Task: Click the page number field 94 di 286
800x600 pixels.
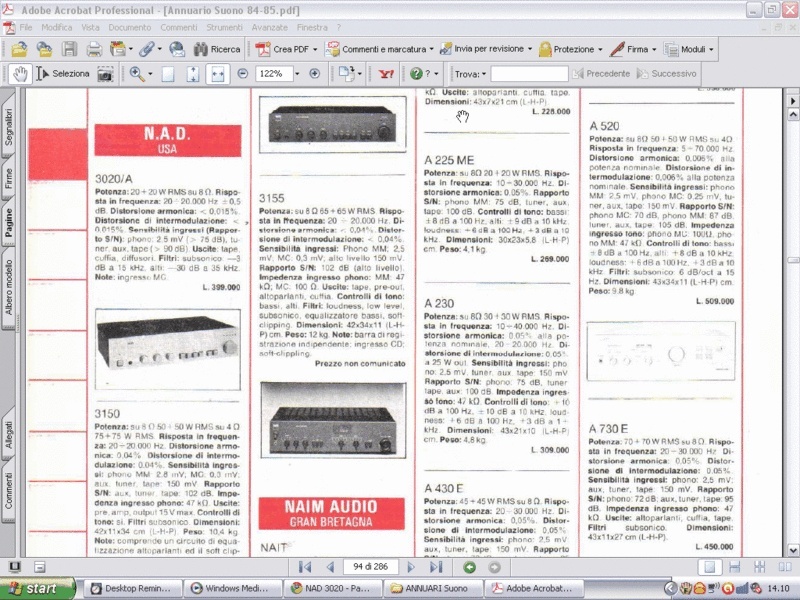Action: [370, 567]
